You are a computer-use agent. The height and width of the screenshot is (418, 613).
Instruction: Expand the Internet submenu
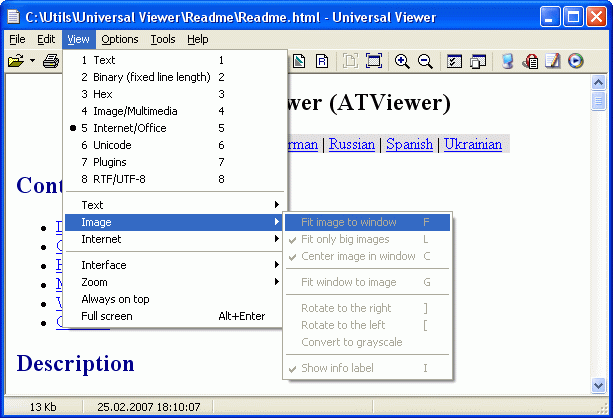(x=174, y=239)
